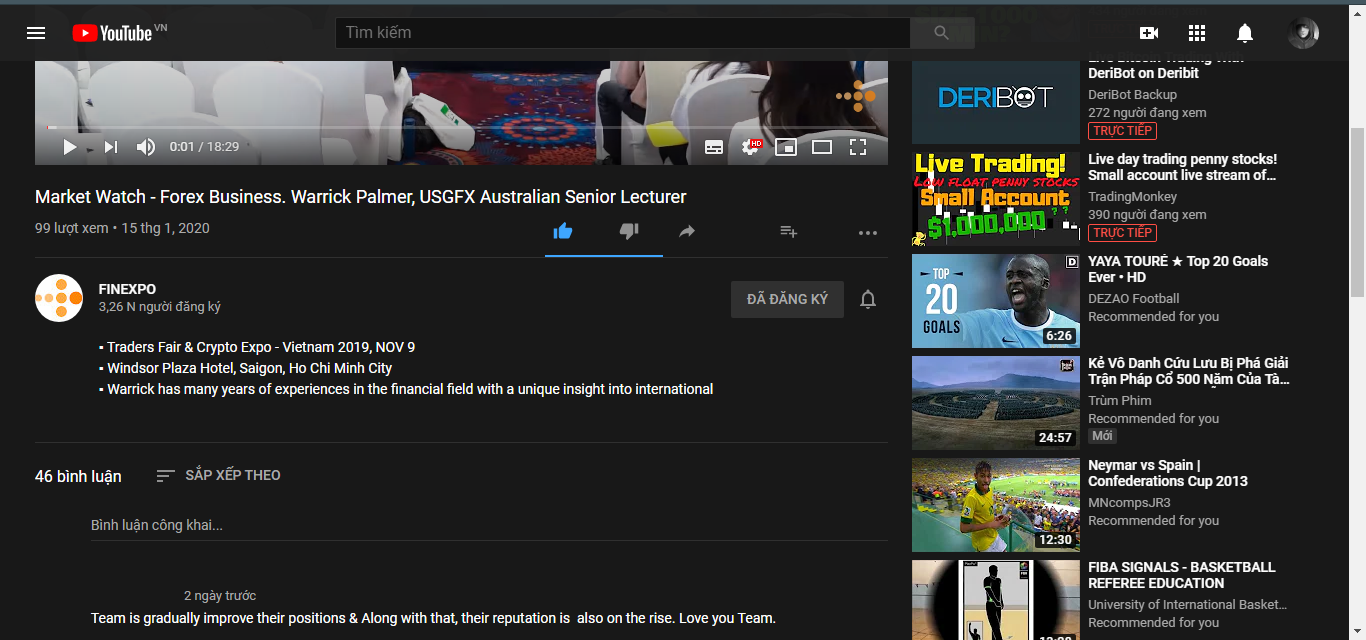Click FIBA SIGNALS video title
This screenshot has width=1366, height=640.
[x=1182, y=575]
